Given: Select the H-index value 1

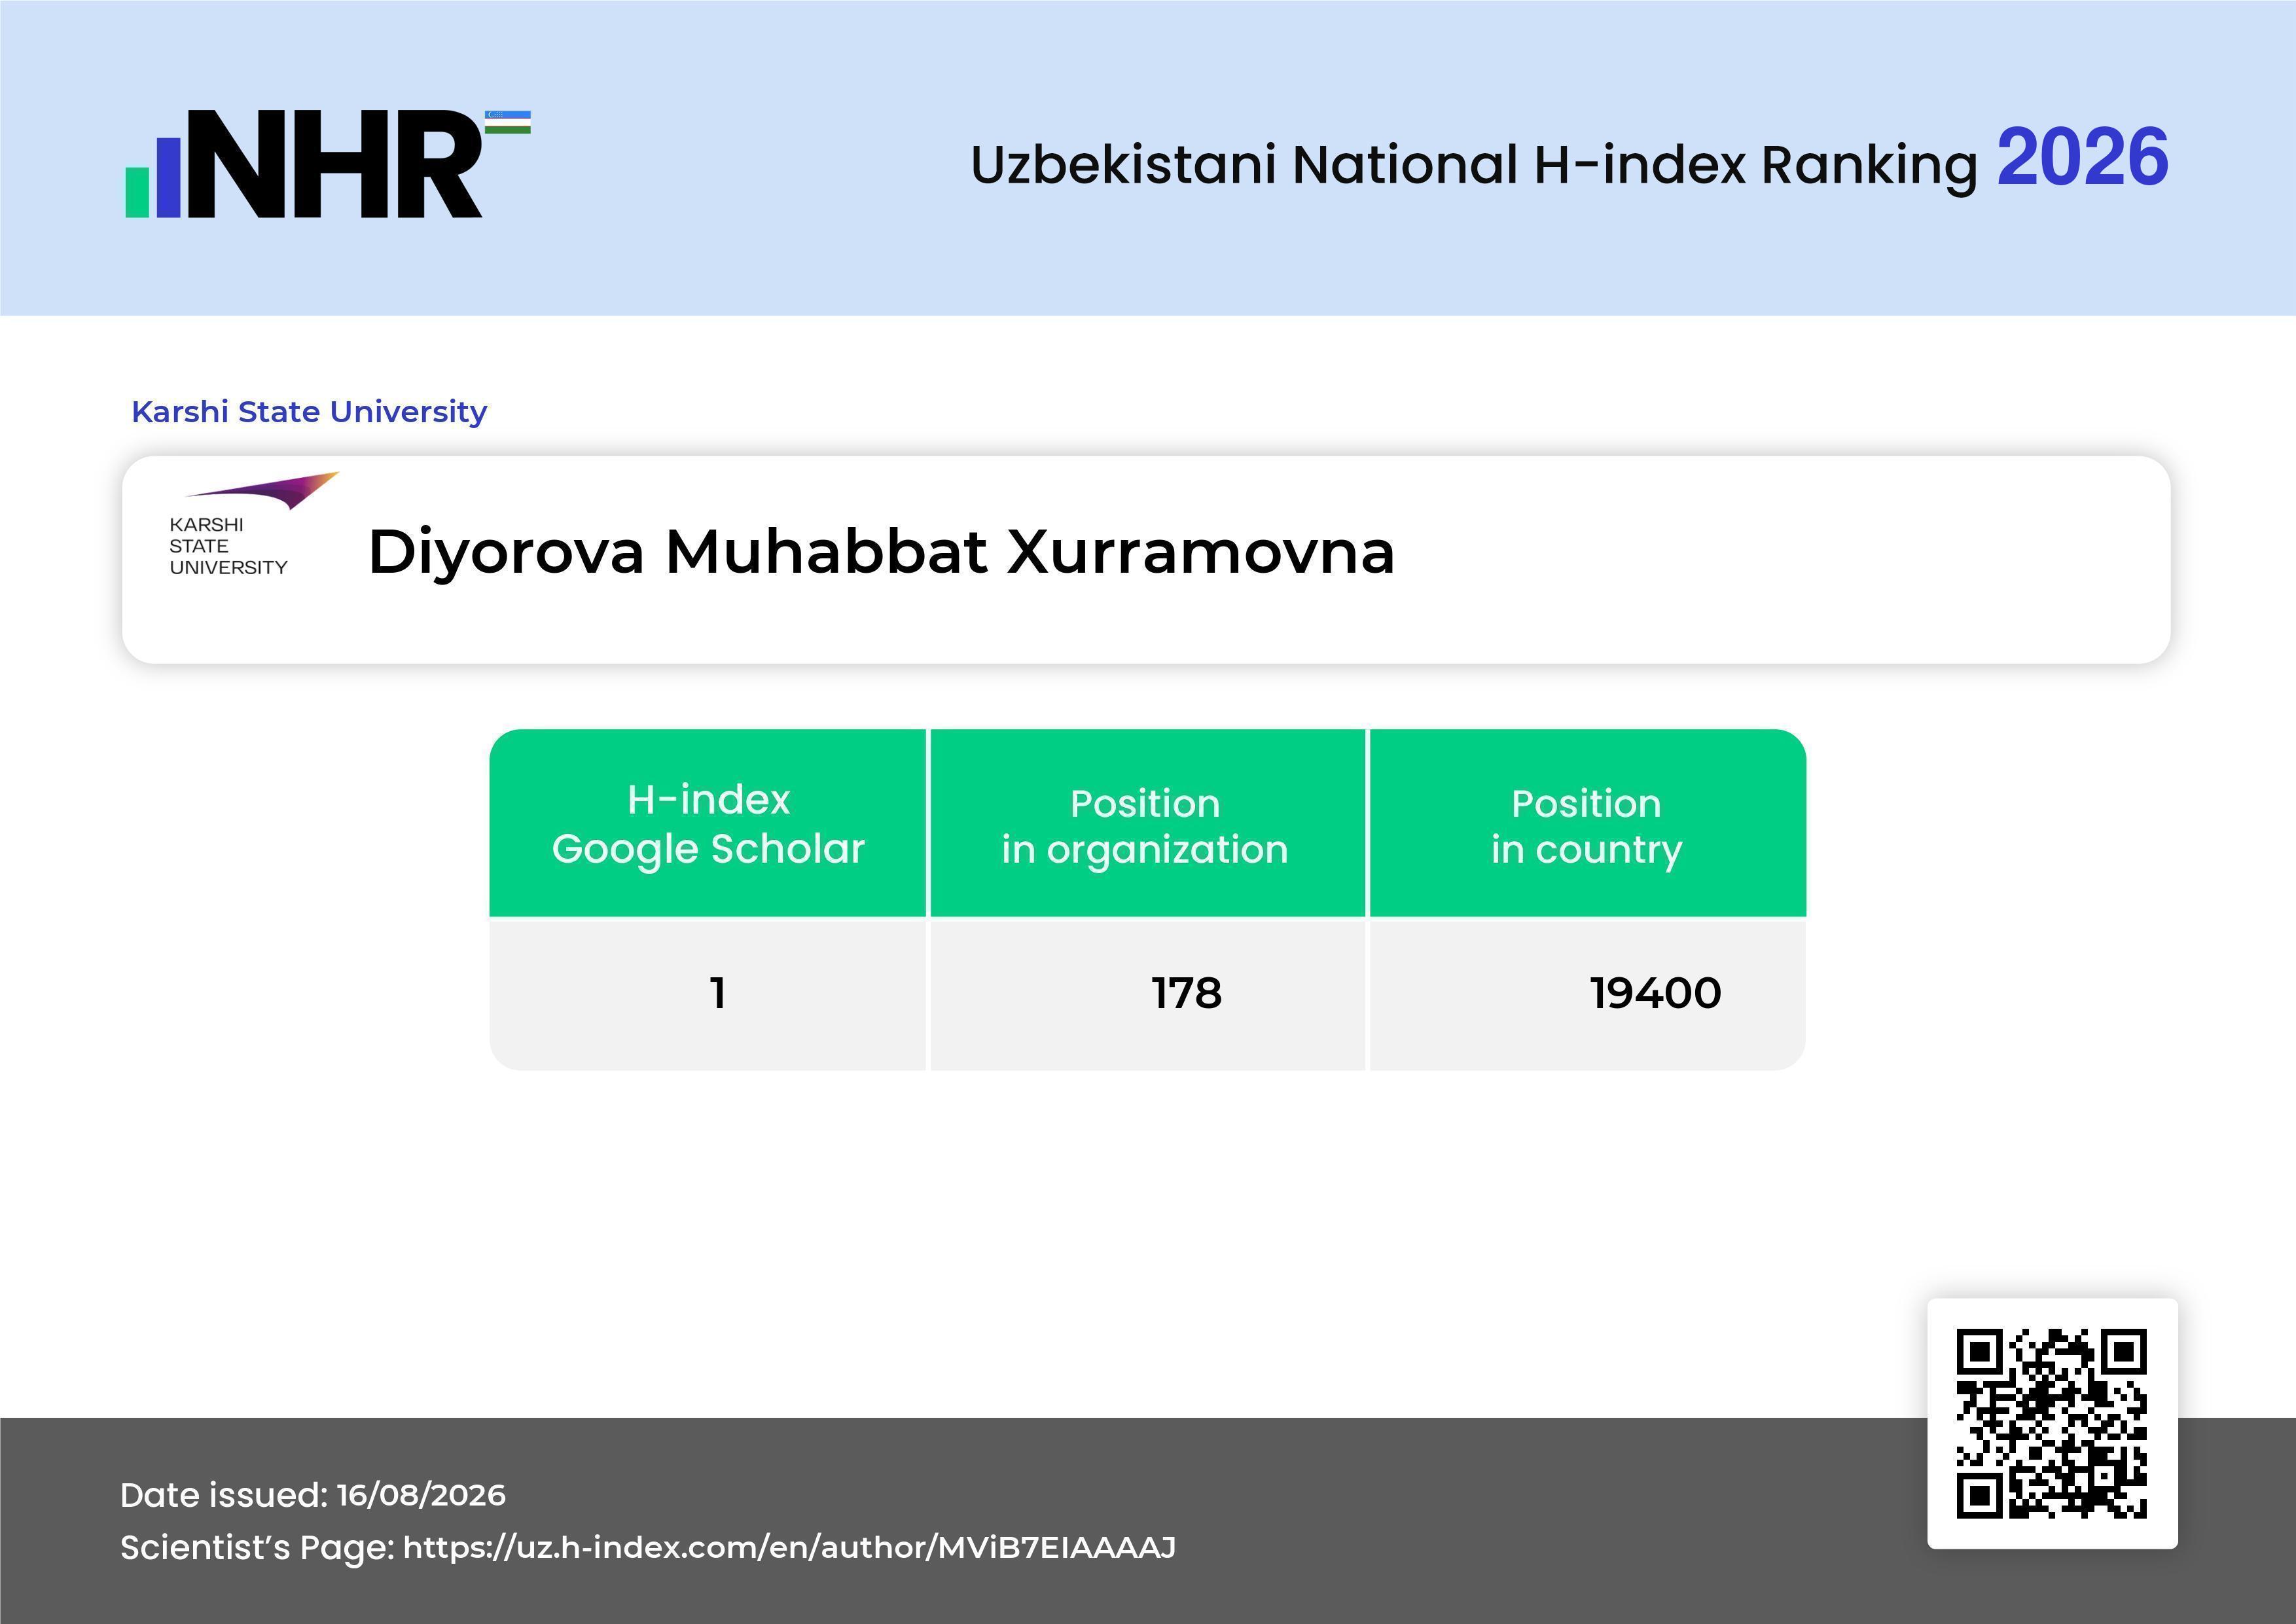Looking at the screenshot, I should click(x=717, y=993).
